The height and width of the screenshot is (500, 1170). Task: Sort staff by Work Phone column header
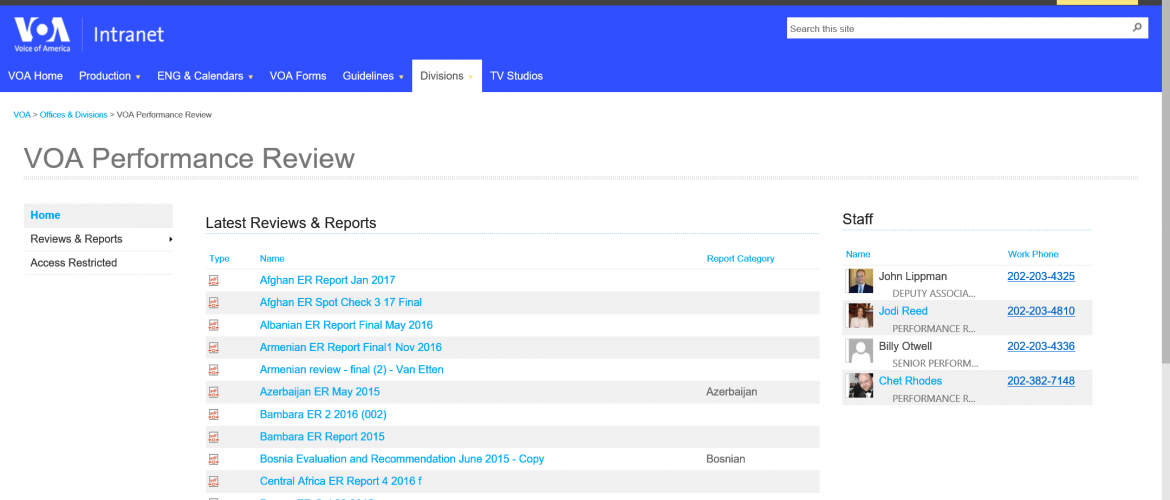(x=1033, y=254)
